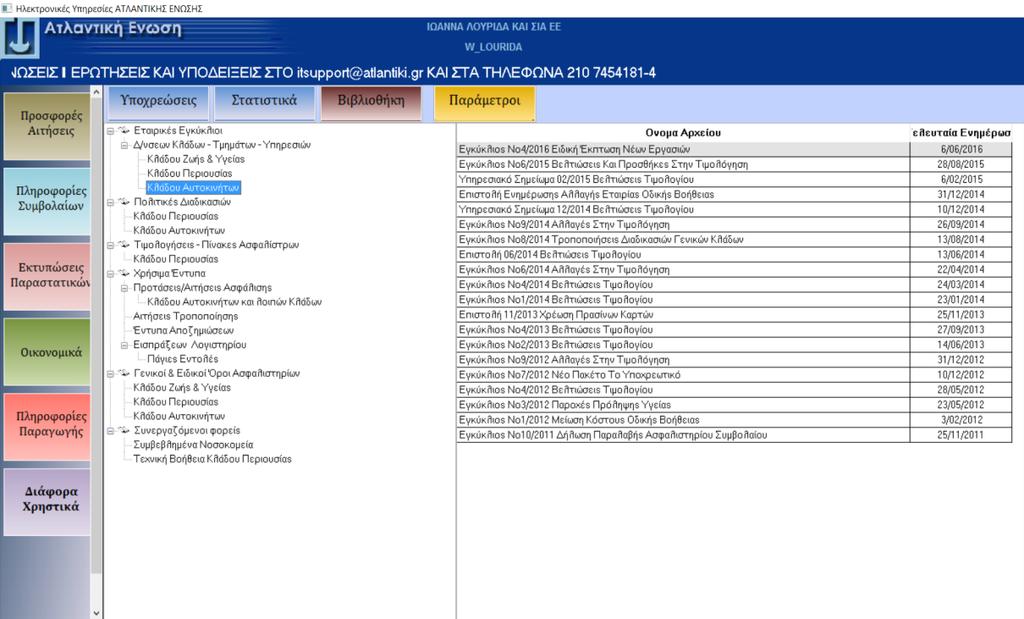
Task: Click the date cell 13/08/2014
Action: click(x=961, y=240)
